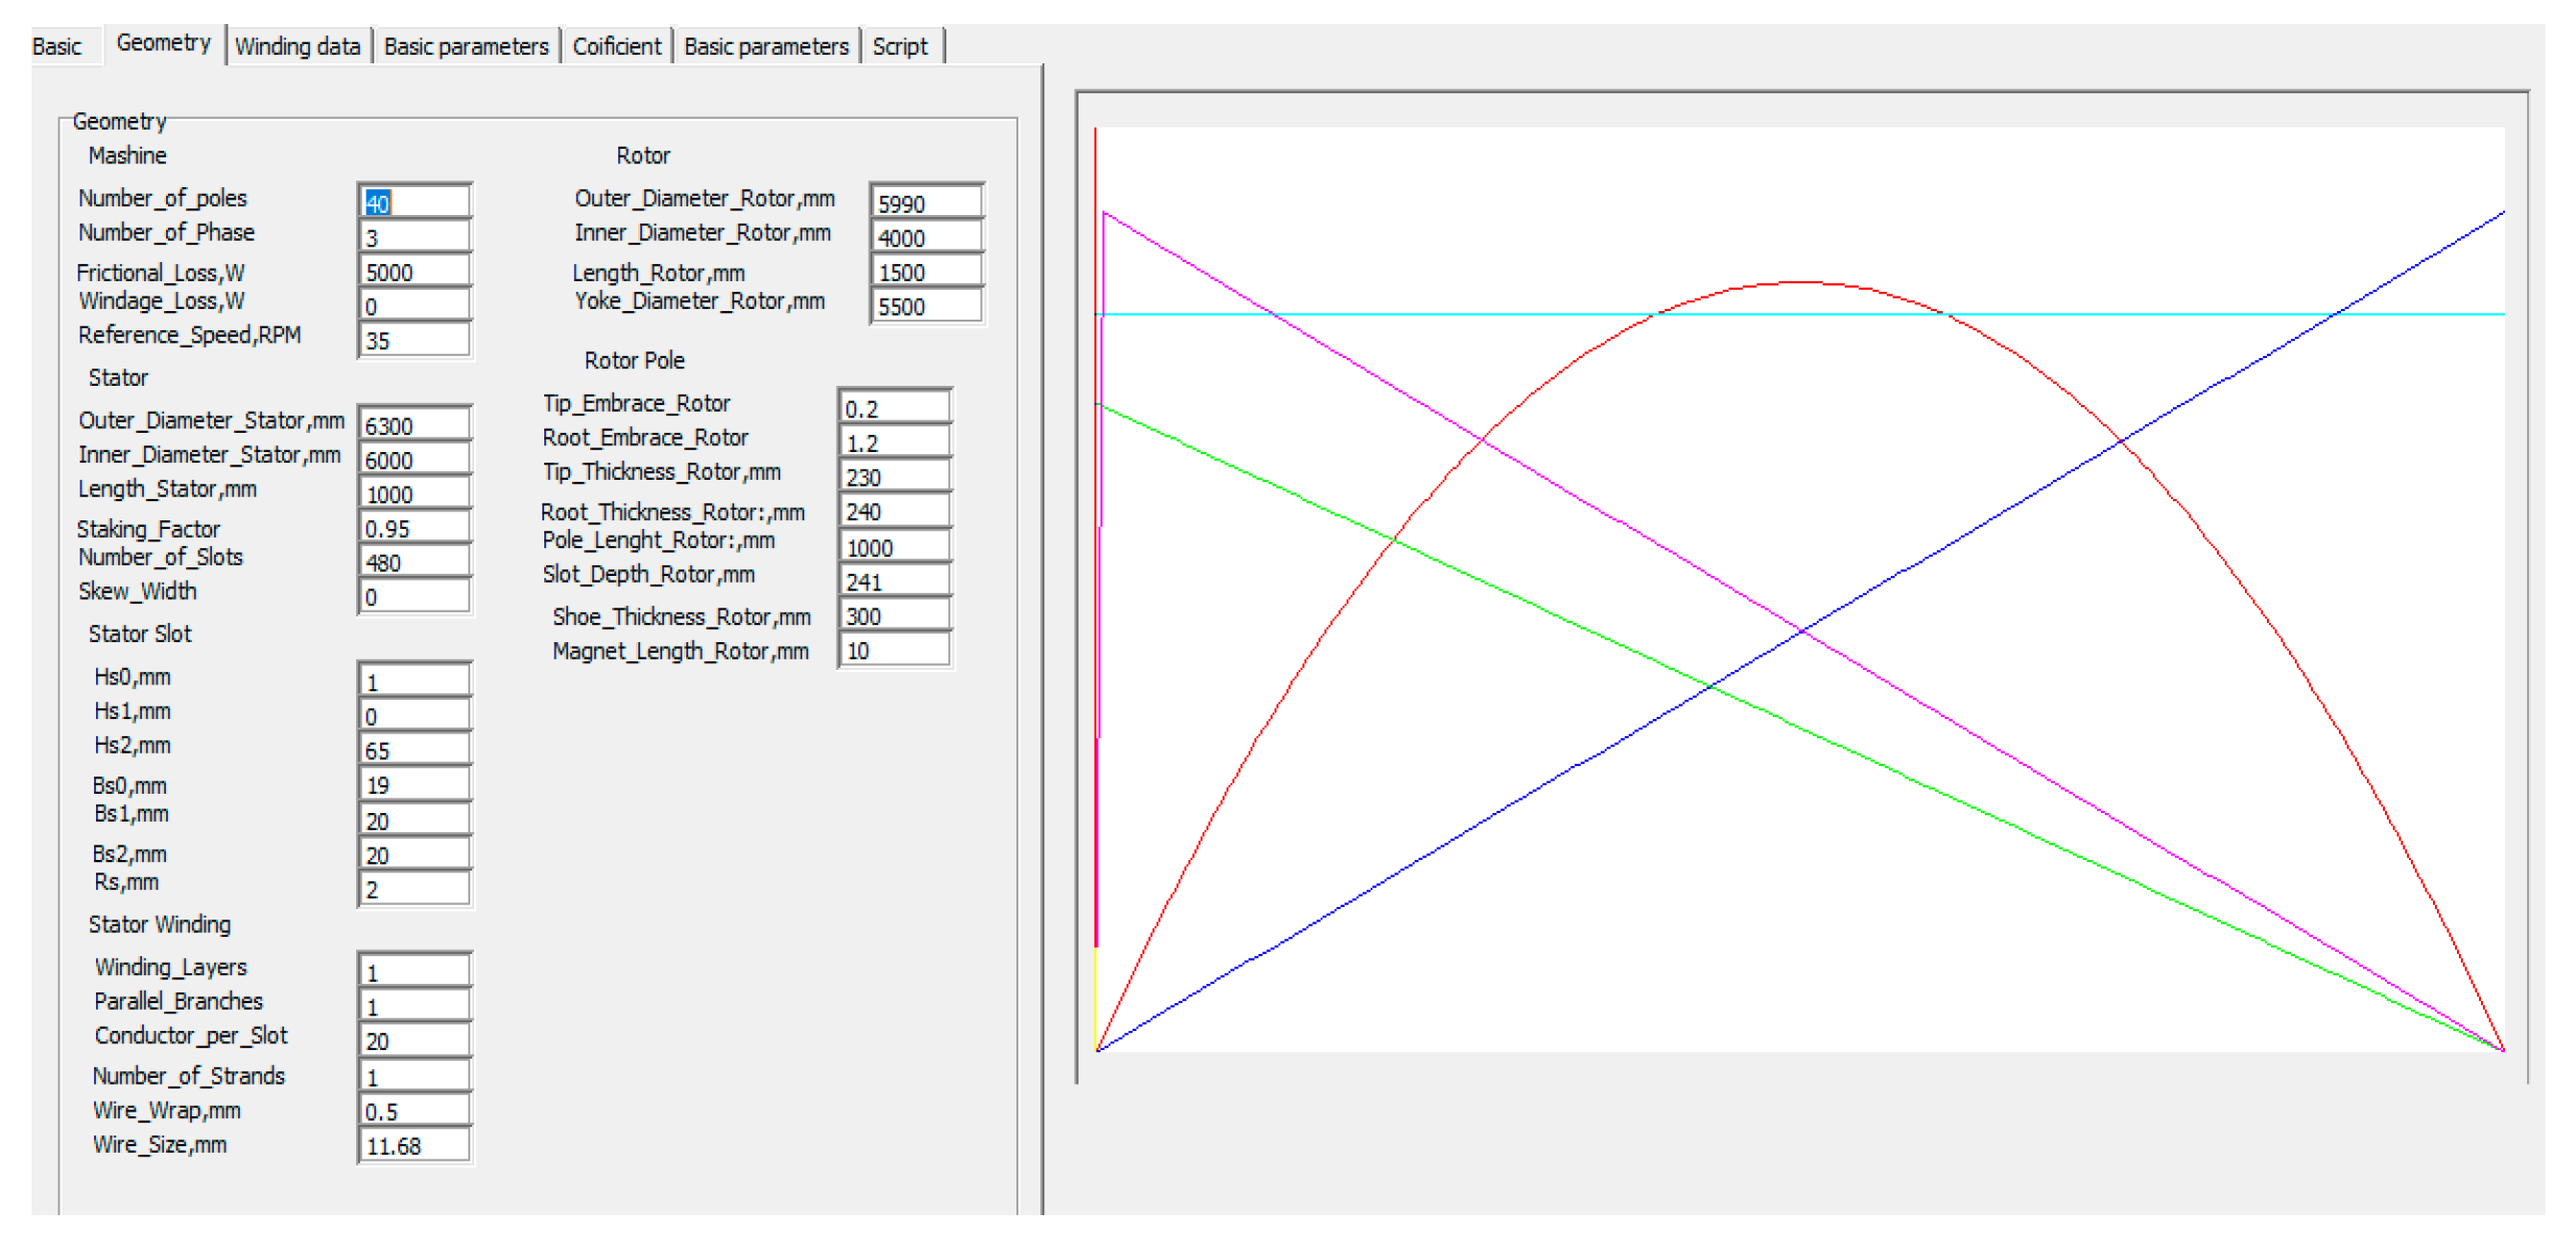
Task: Click the Outer_Diameter_Rotor input field
Action: pos(926,203)
